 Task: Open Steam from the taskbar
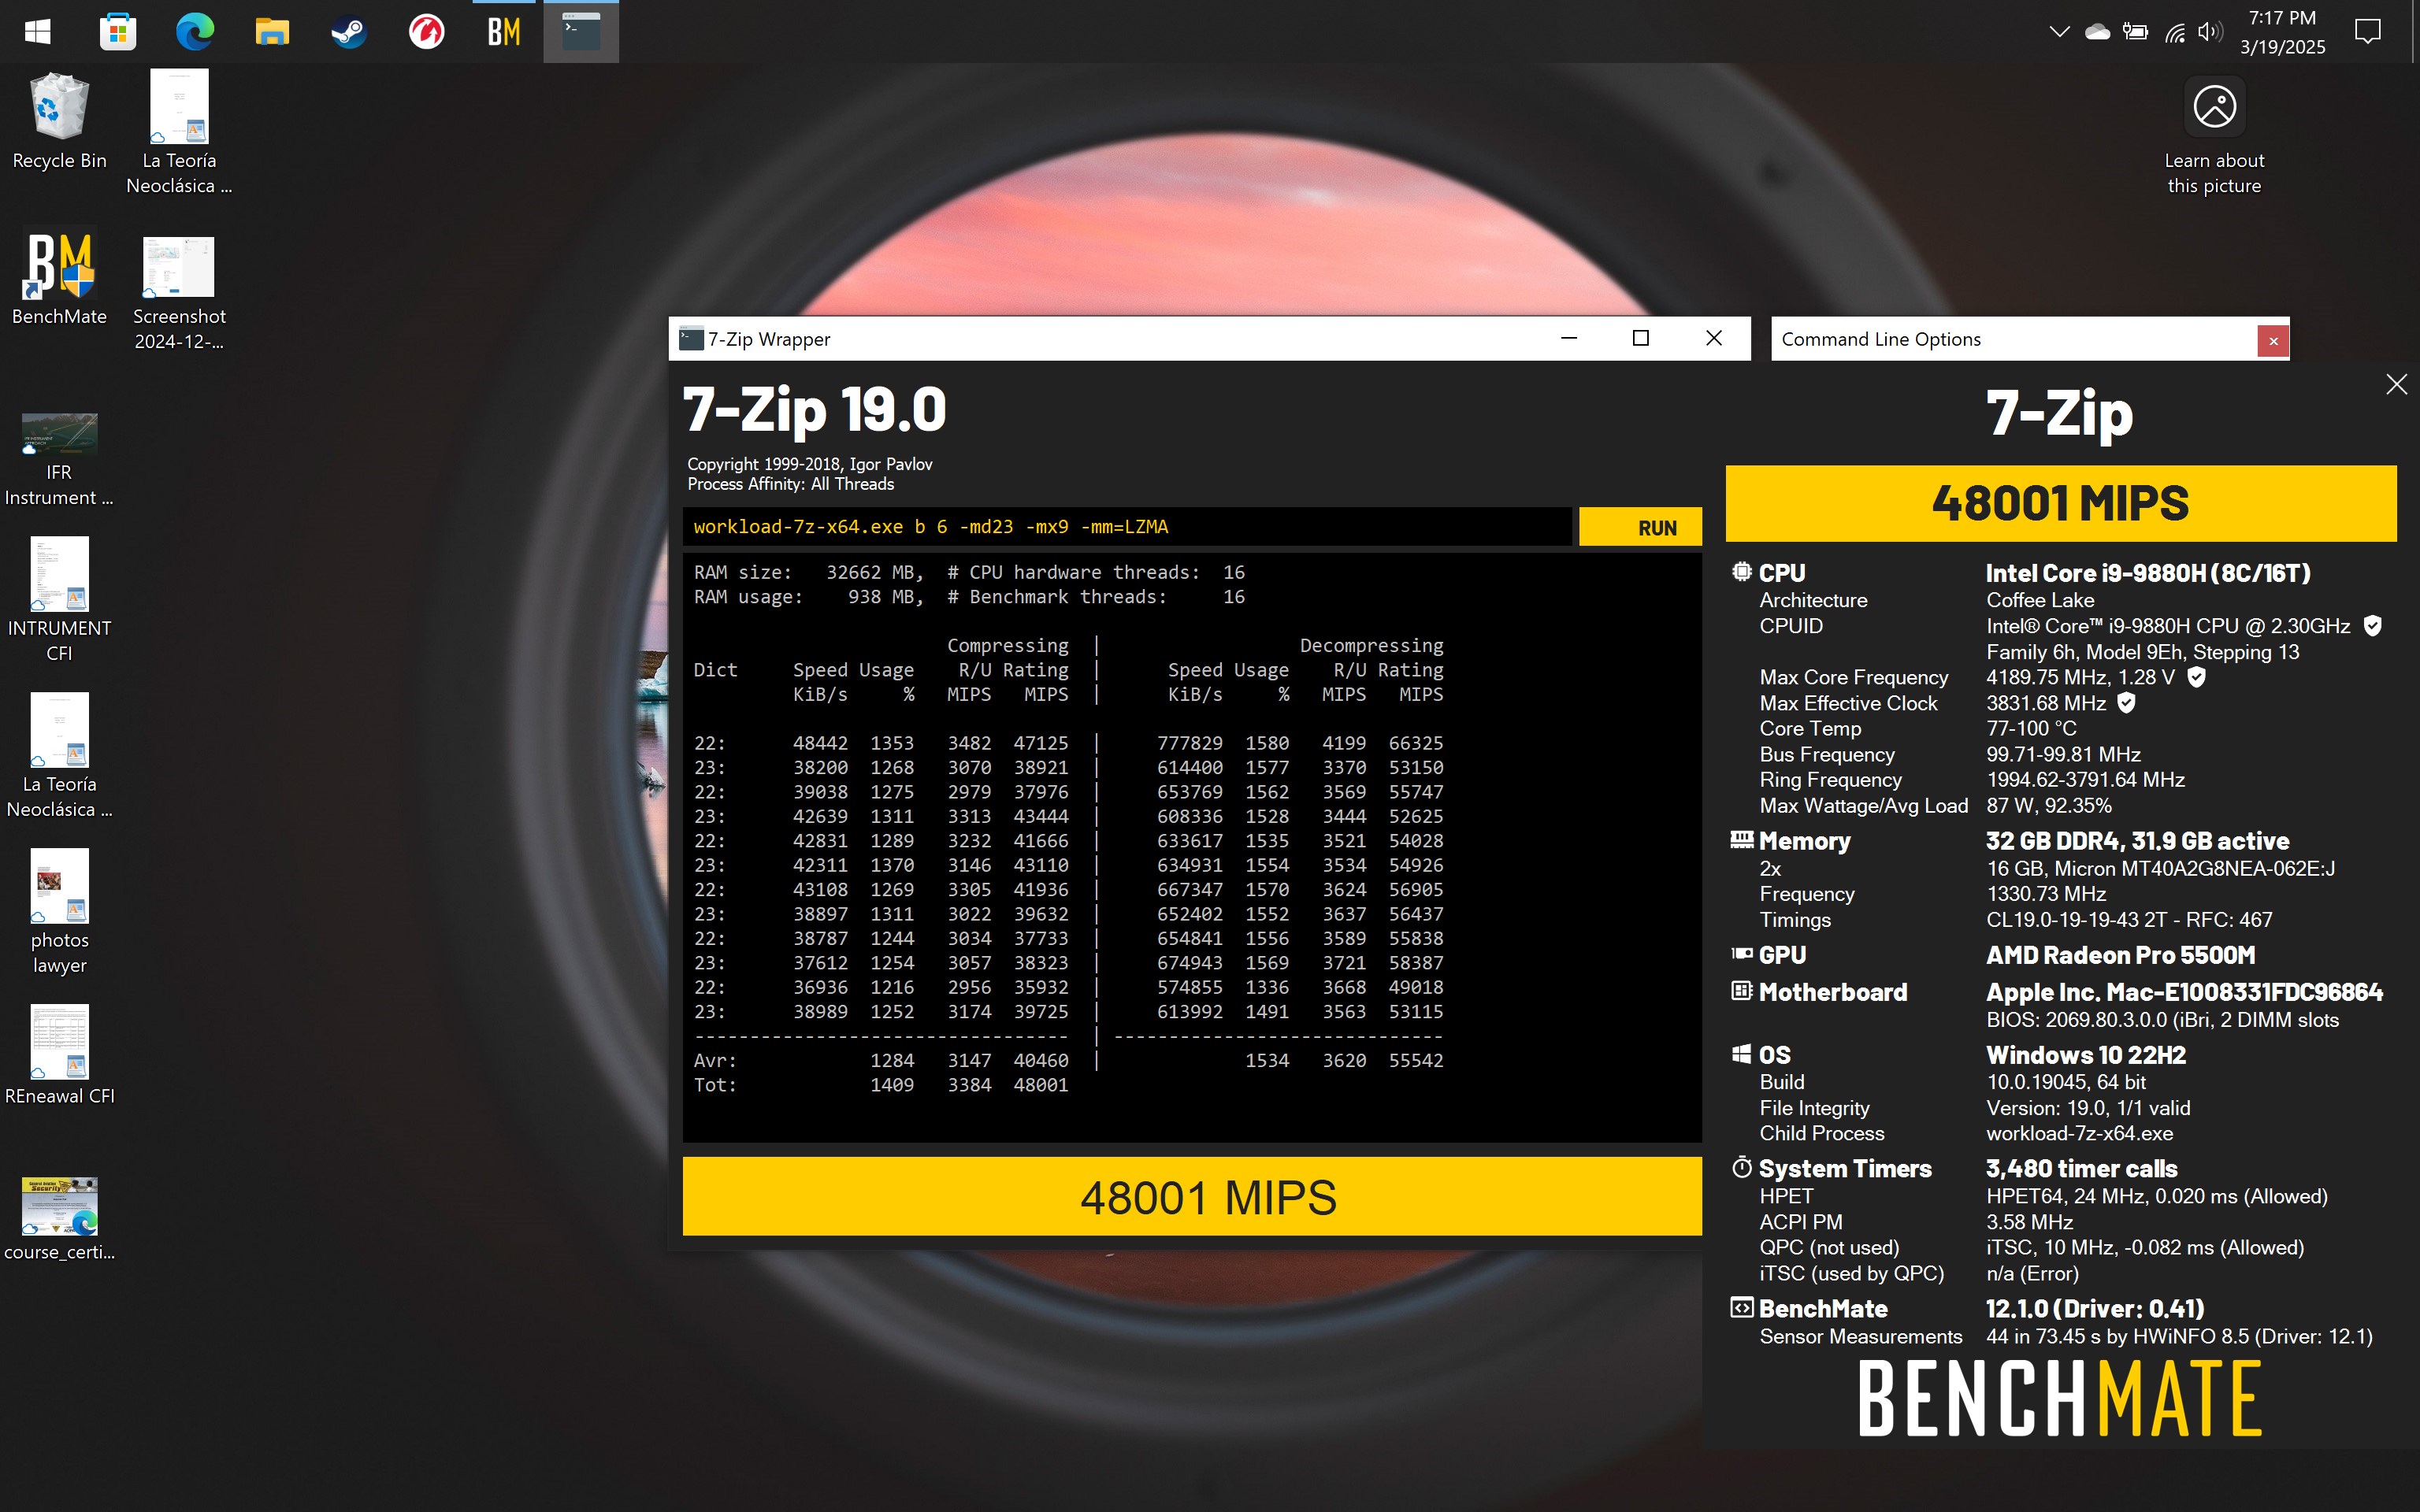coord(349,32)
